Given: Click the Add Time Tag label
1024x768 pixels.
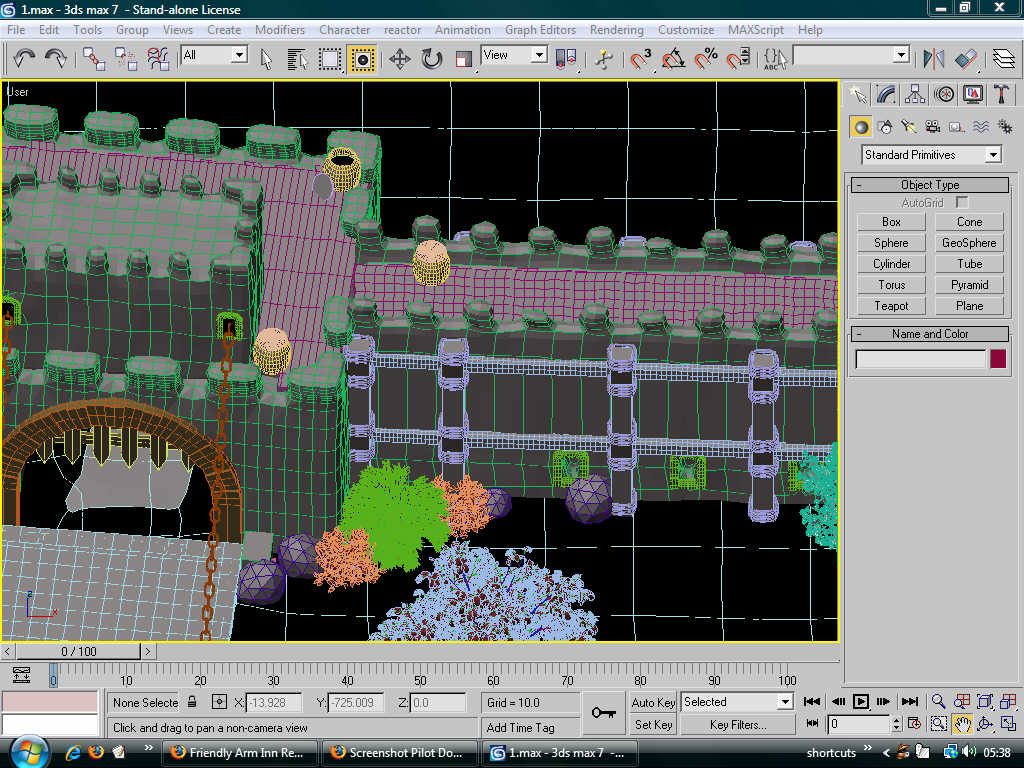Looking at the screenshot, I should [520, 728].
